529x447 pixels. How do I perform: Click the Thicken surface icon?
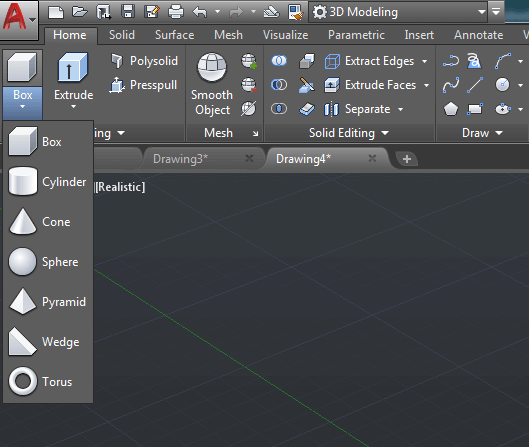click(307, 109)
